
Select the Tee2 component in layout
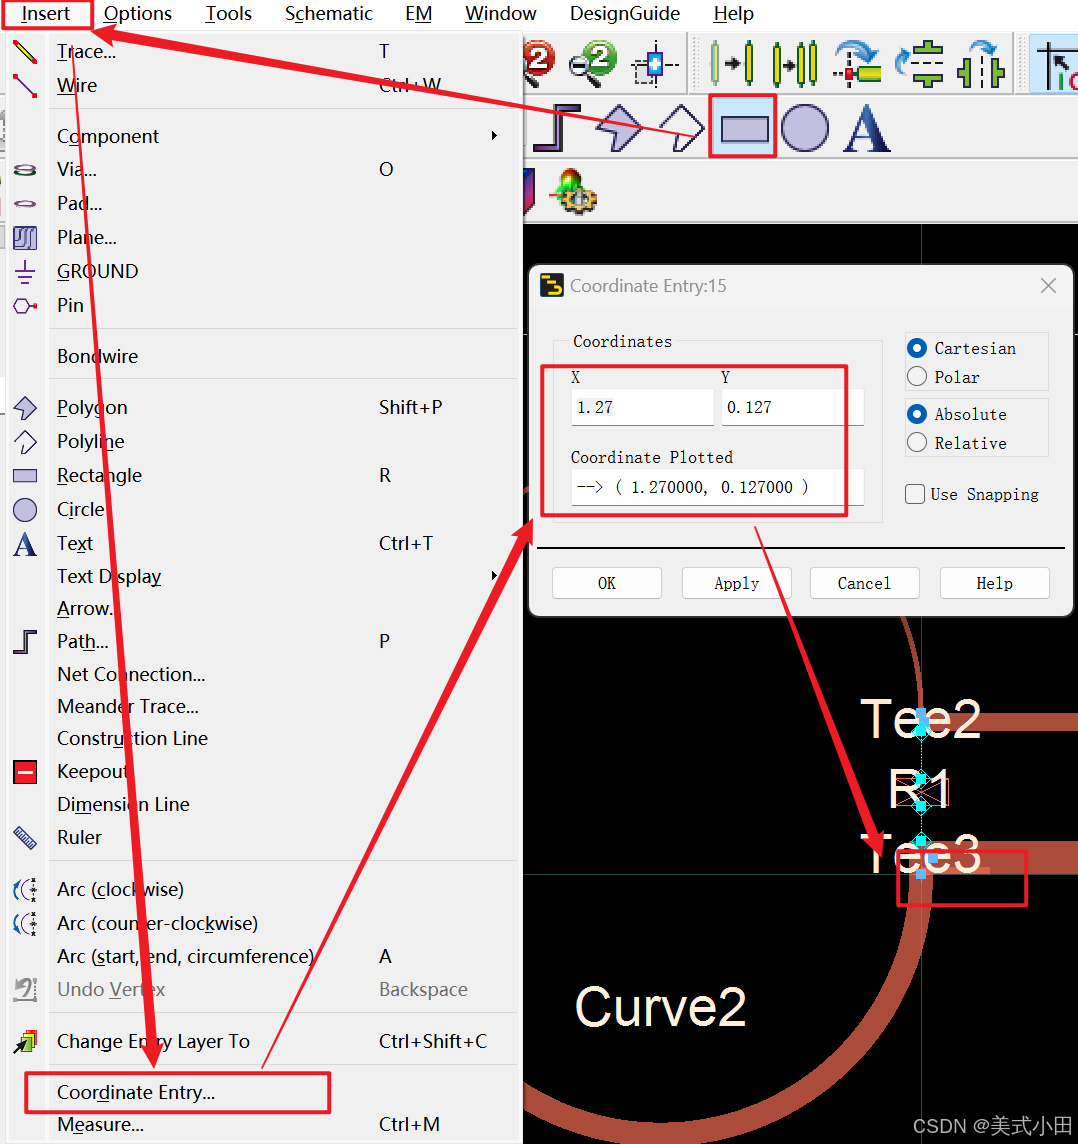pos(920,719)
